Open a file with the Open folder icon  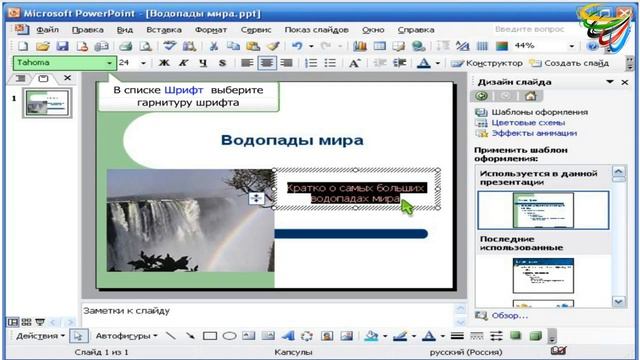pos(42,46)
